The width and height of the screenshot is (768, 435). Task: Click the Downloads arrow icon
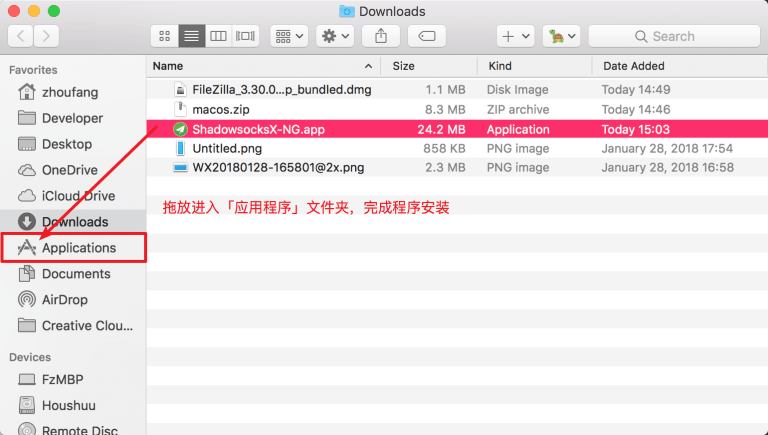click(26, 222)
